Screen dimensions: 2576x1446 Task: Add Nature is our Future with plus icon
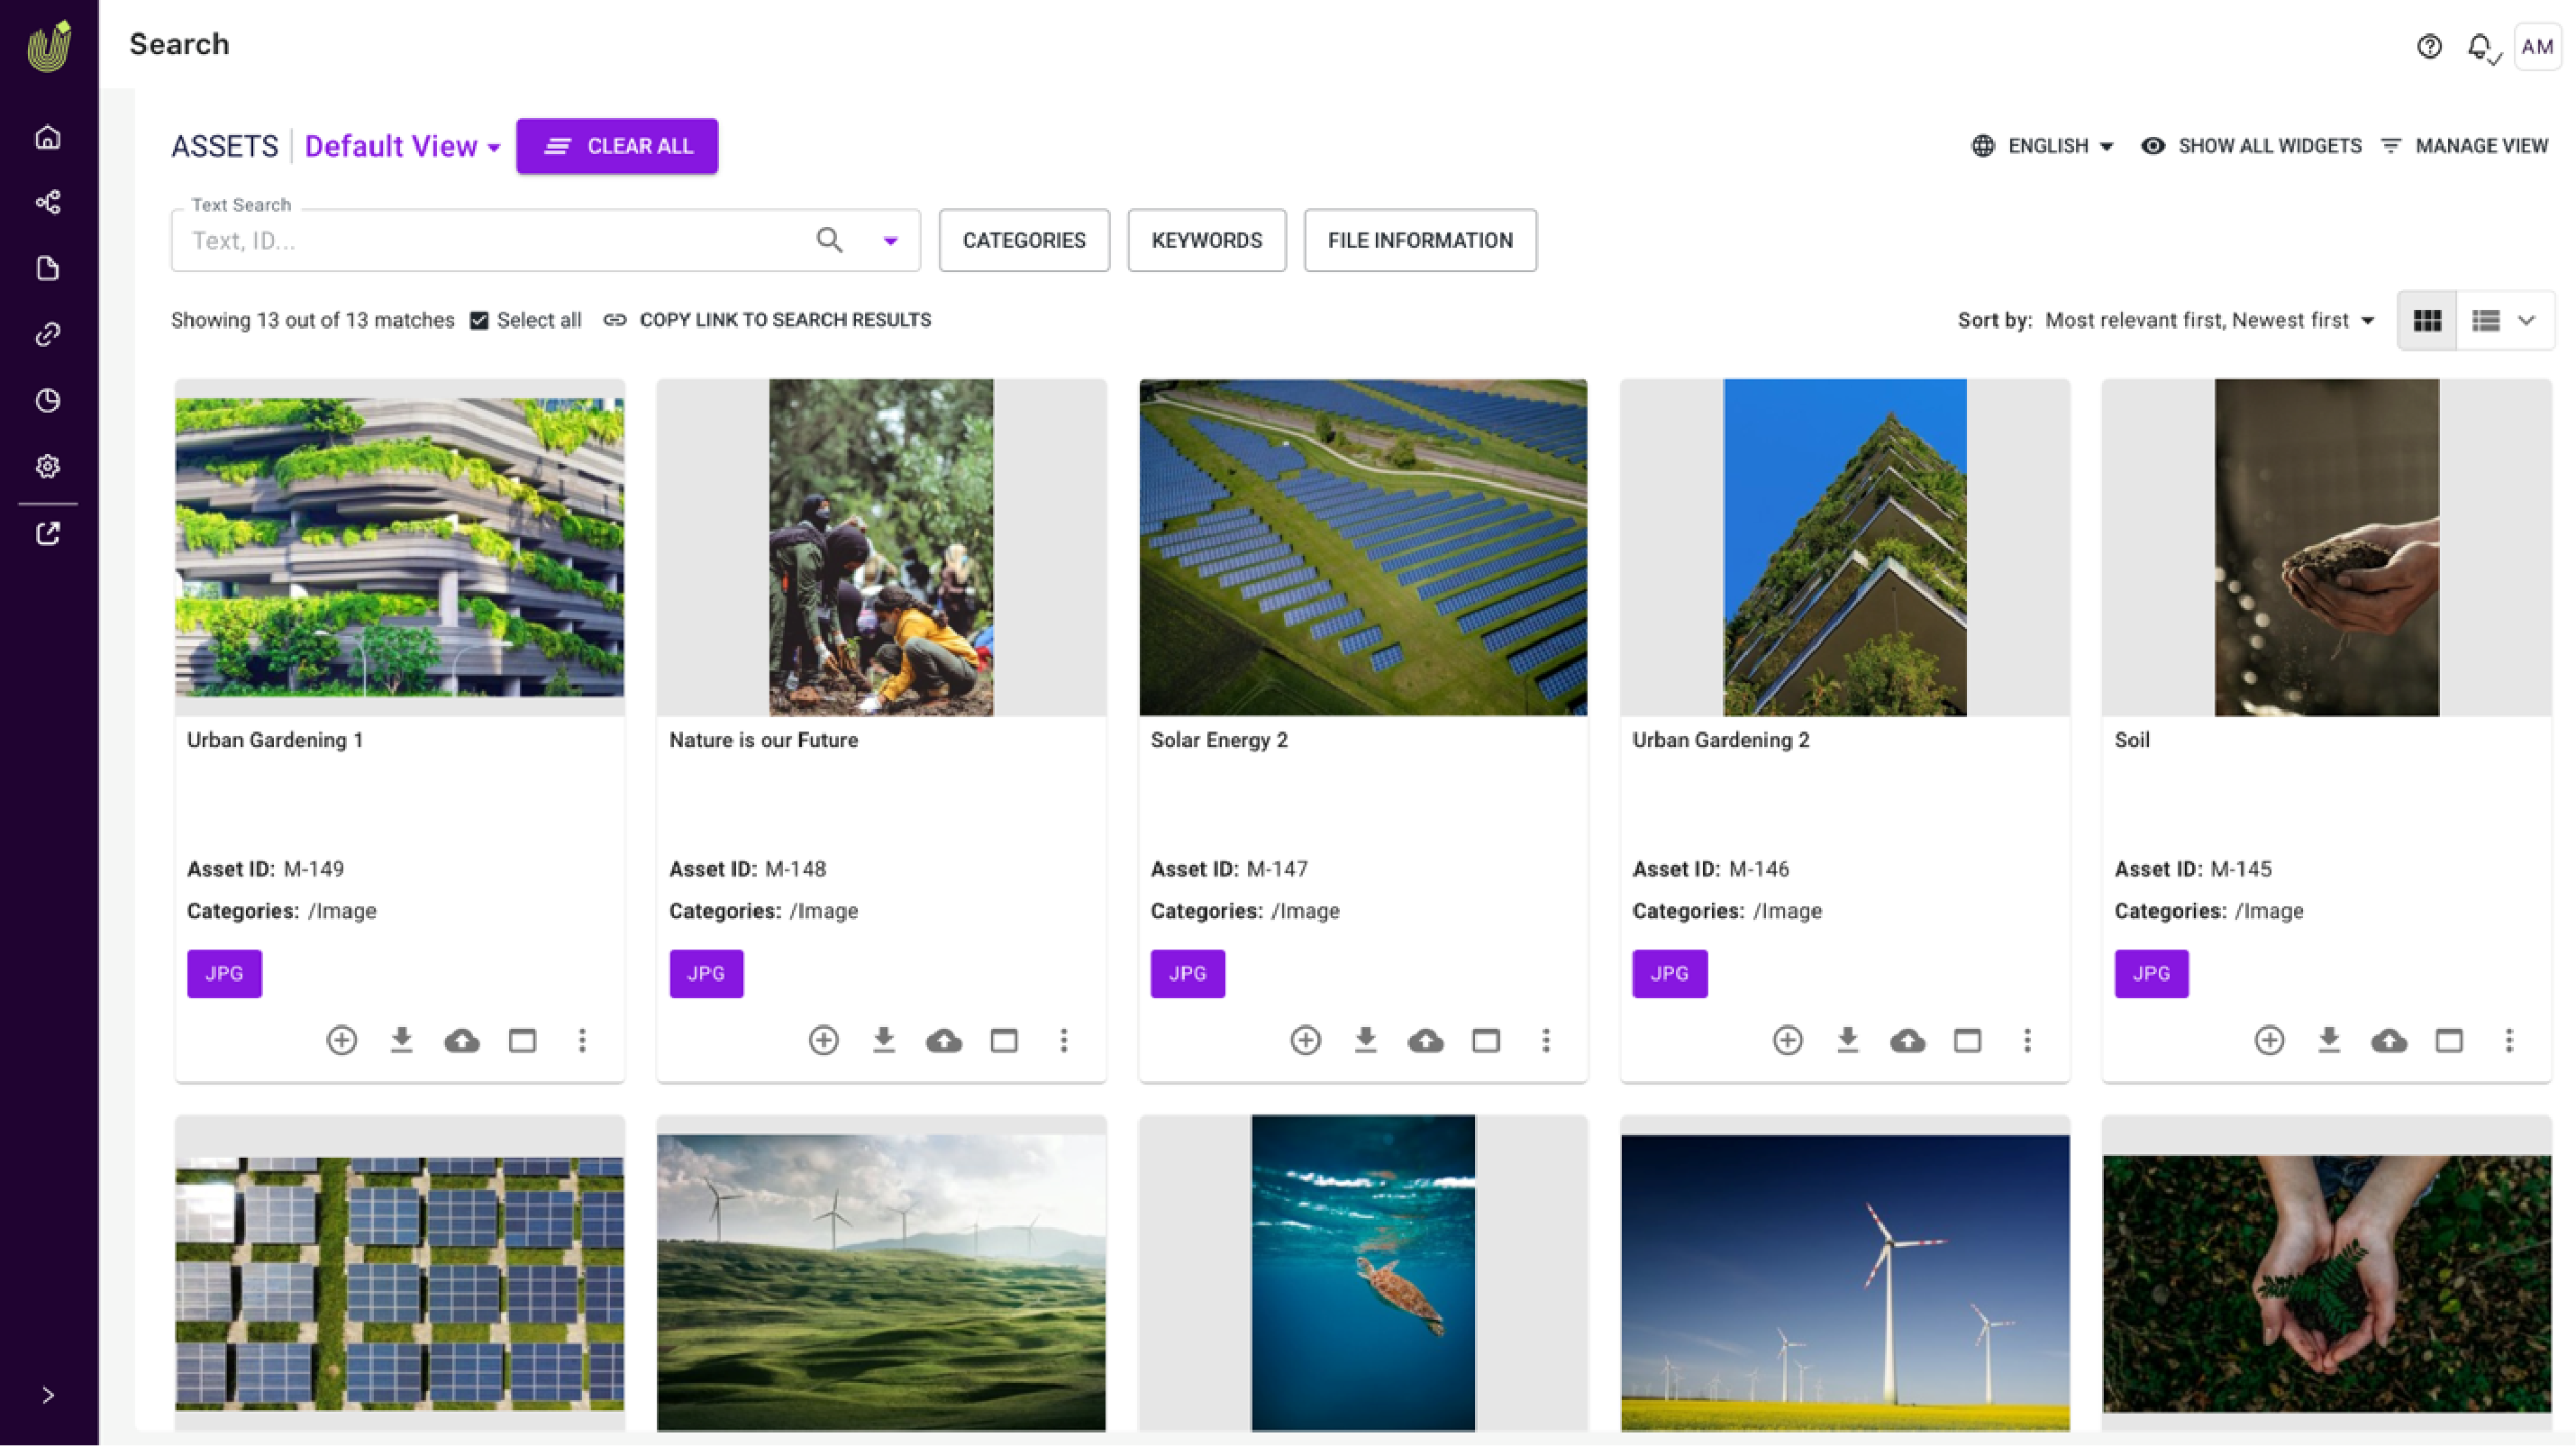click(x=824, y=1041)
